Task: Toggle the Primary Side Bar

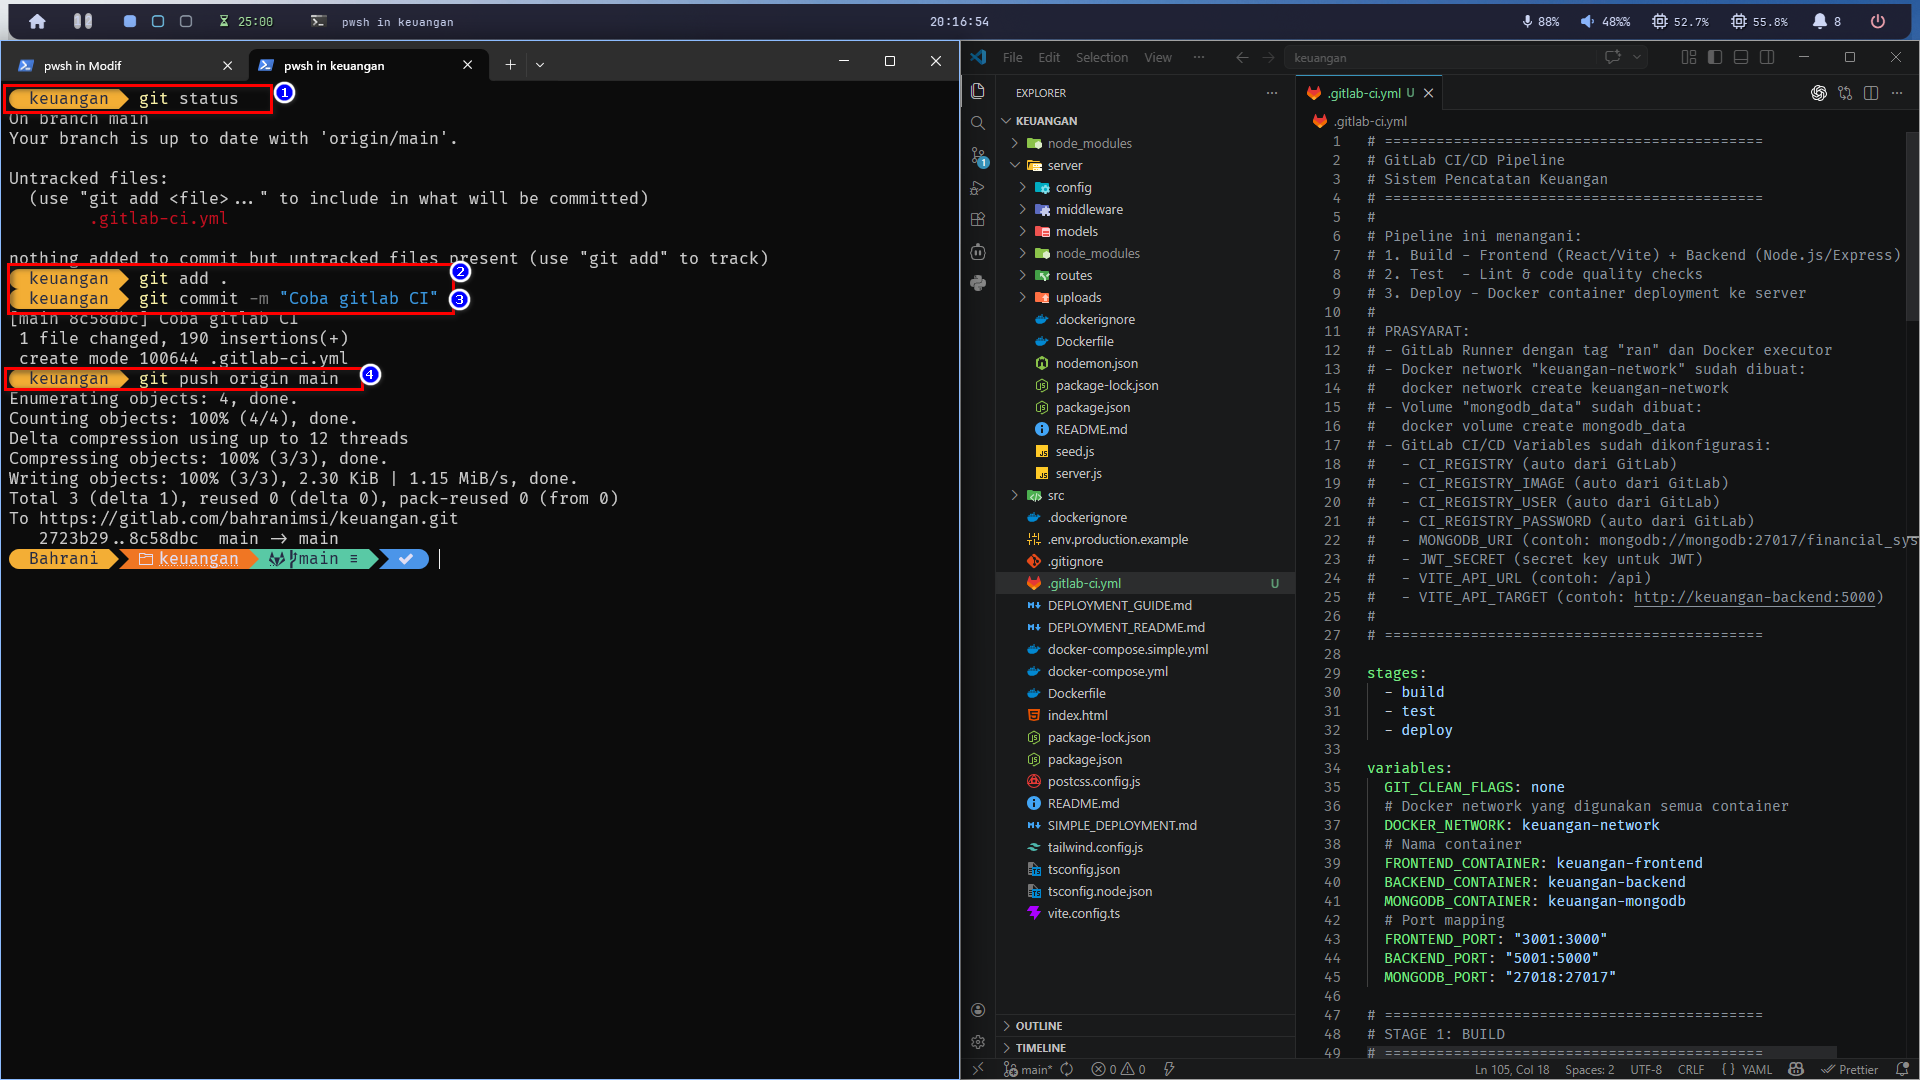Action: point(1715,57)
